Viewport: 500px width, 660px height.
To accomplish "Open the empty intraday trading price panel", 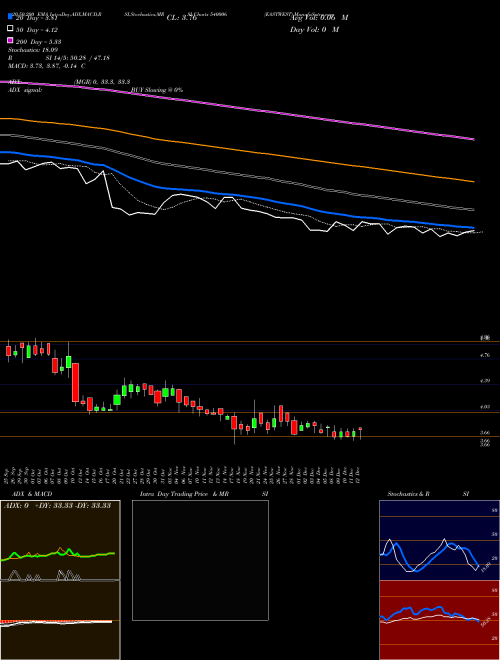I will (x=200, y=560).
